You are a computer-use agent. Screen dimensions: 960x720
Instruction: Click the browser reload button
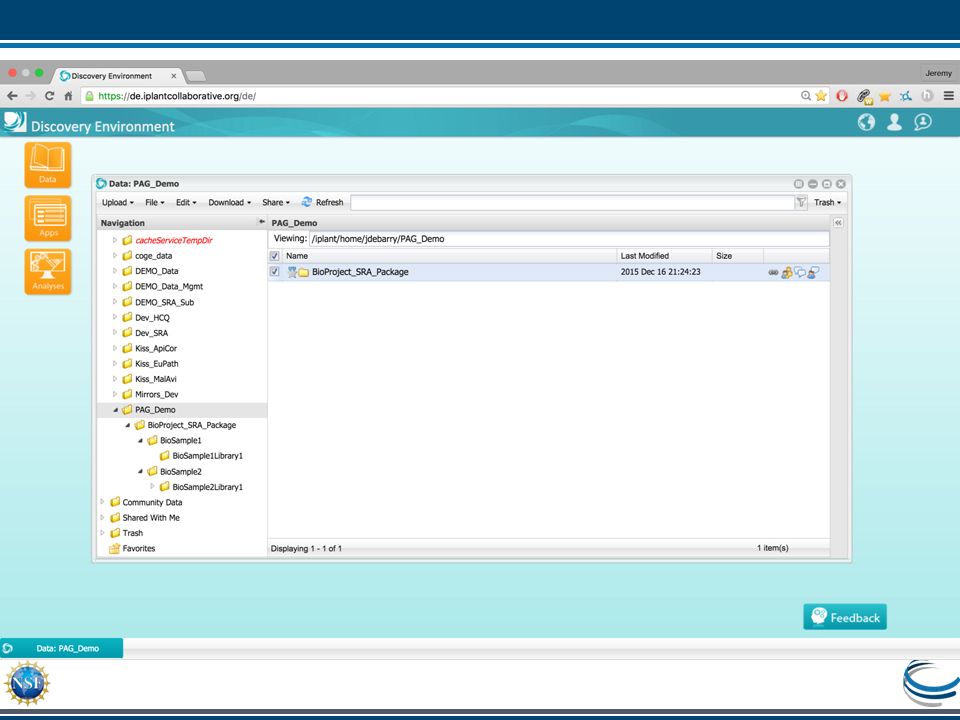click(x=50, y=96)
